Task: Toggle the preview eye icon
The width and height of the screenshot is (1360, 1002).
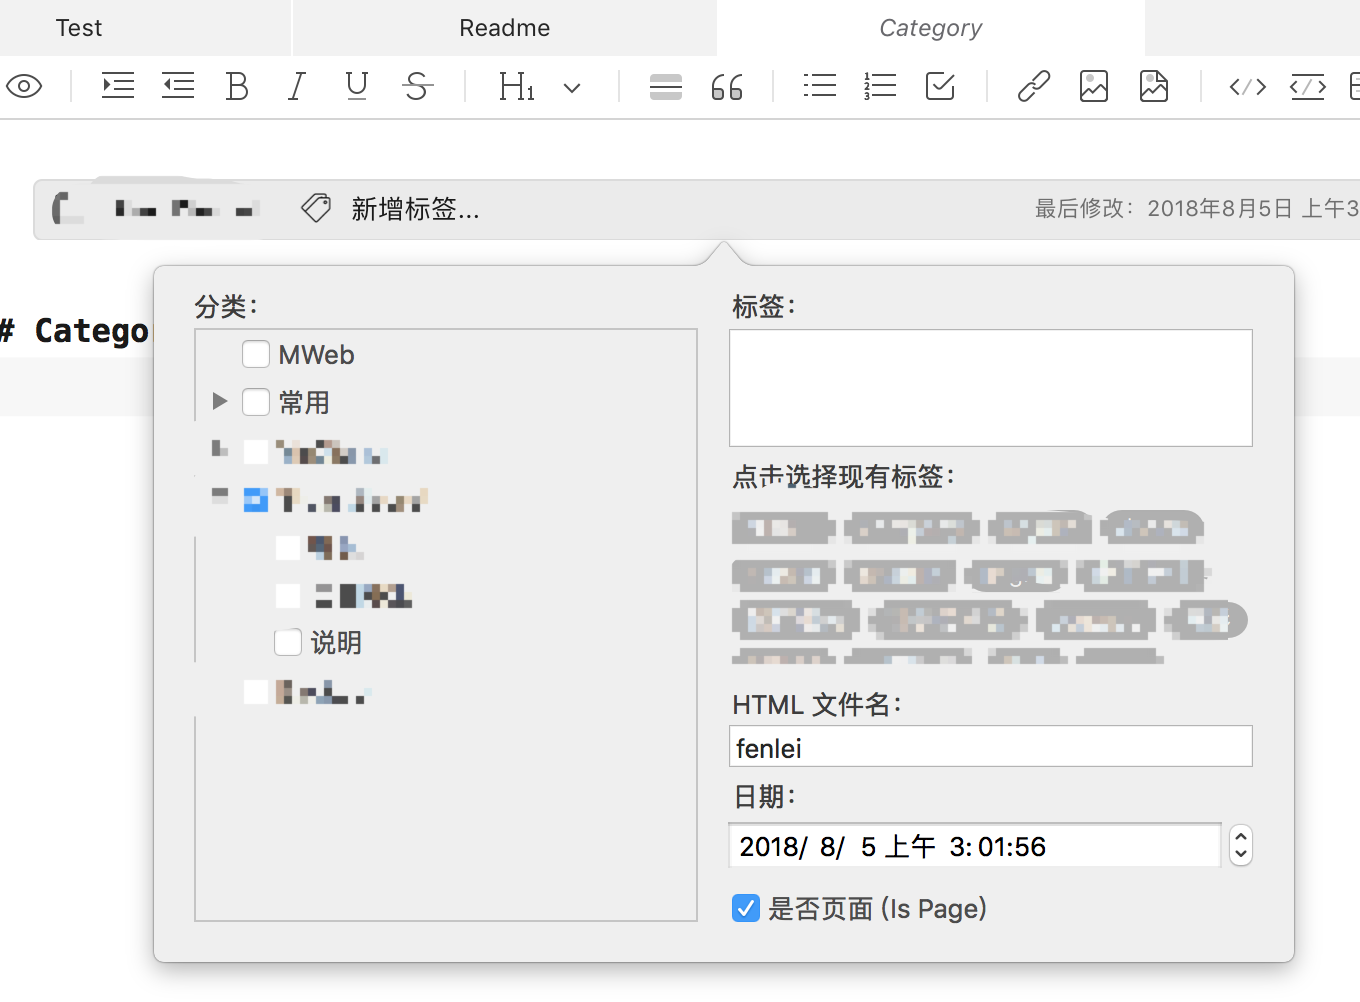Action: (24, 87)
